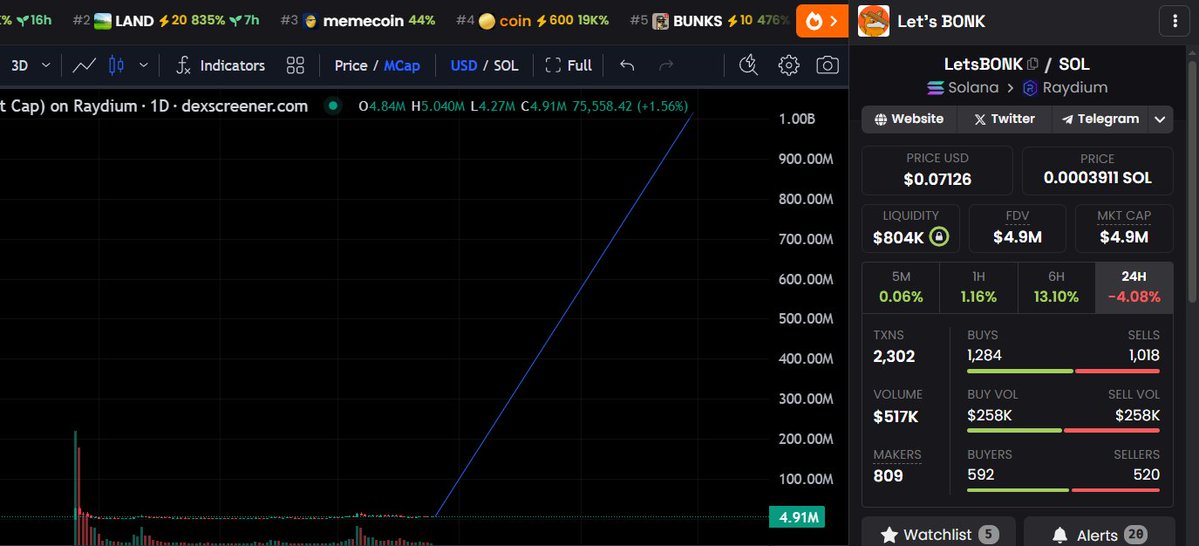Click the Website globe icon

(x=881, y=119)
